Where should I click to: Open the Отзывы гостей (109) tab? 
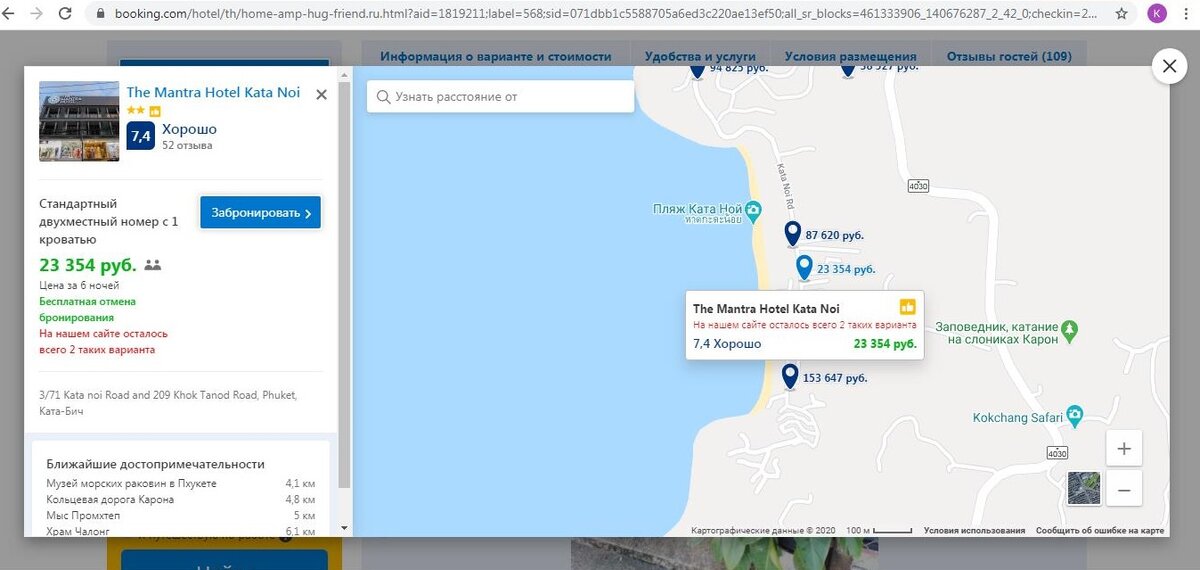pyautogui.click(x=1009, y=57)
